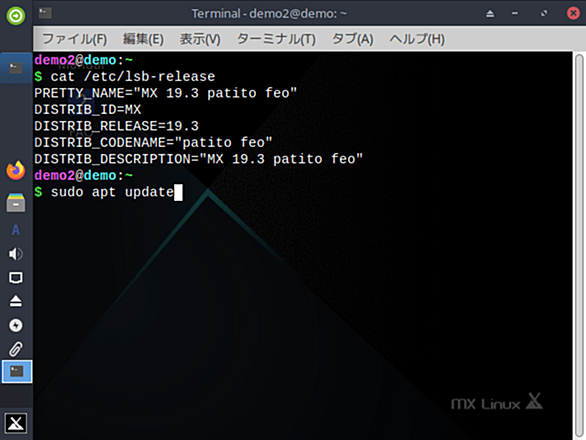
Task: Click the PRETTY_NAME output line
Action: (x=166, y=93)
